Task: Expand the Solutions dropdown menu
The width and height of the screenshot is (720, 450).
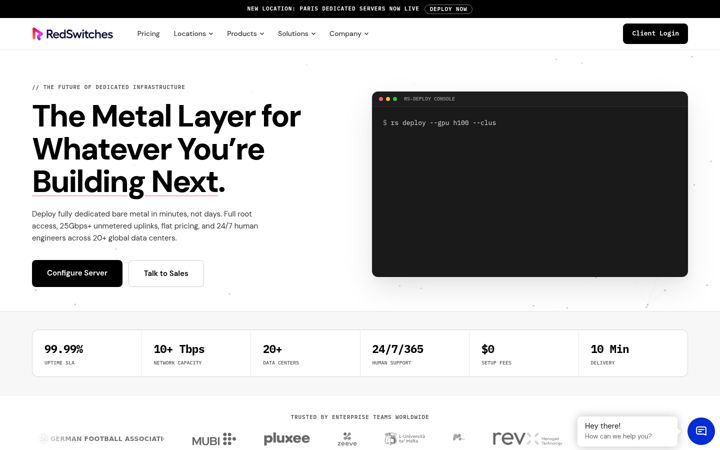Action: coord(297,34)
